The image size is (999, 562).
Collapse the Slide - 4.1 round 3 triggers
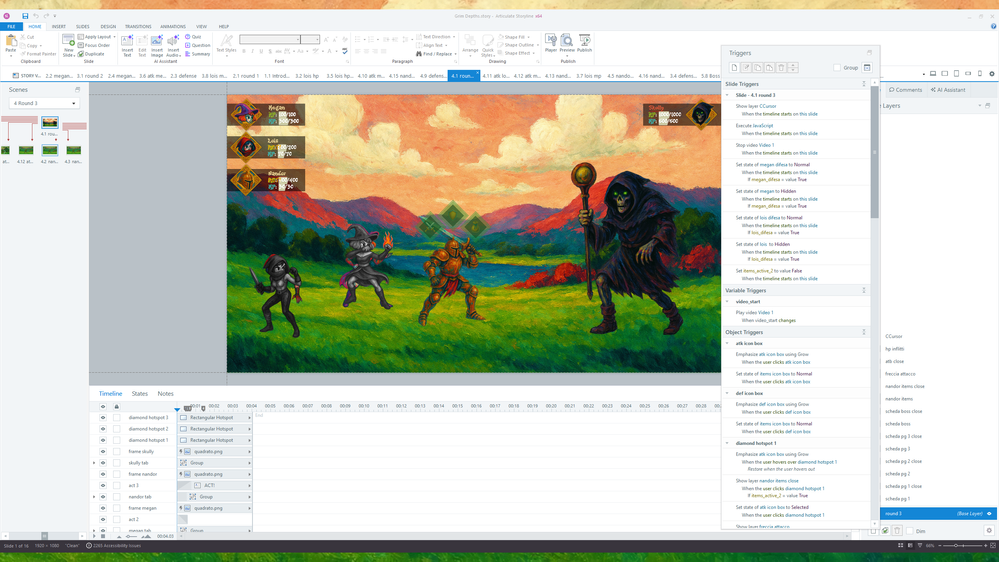728,95
